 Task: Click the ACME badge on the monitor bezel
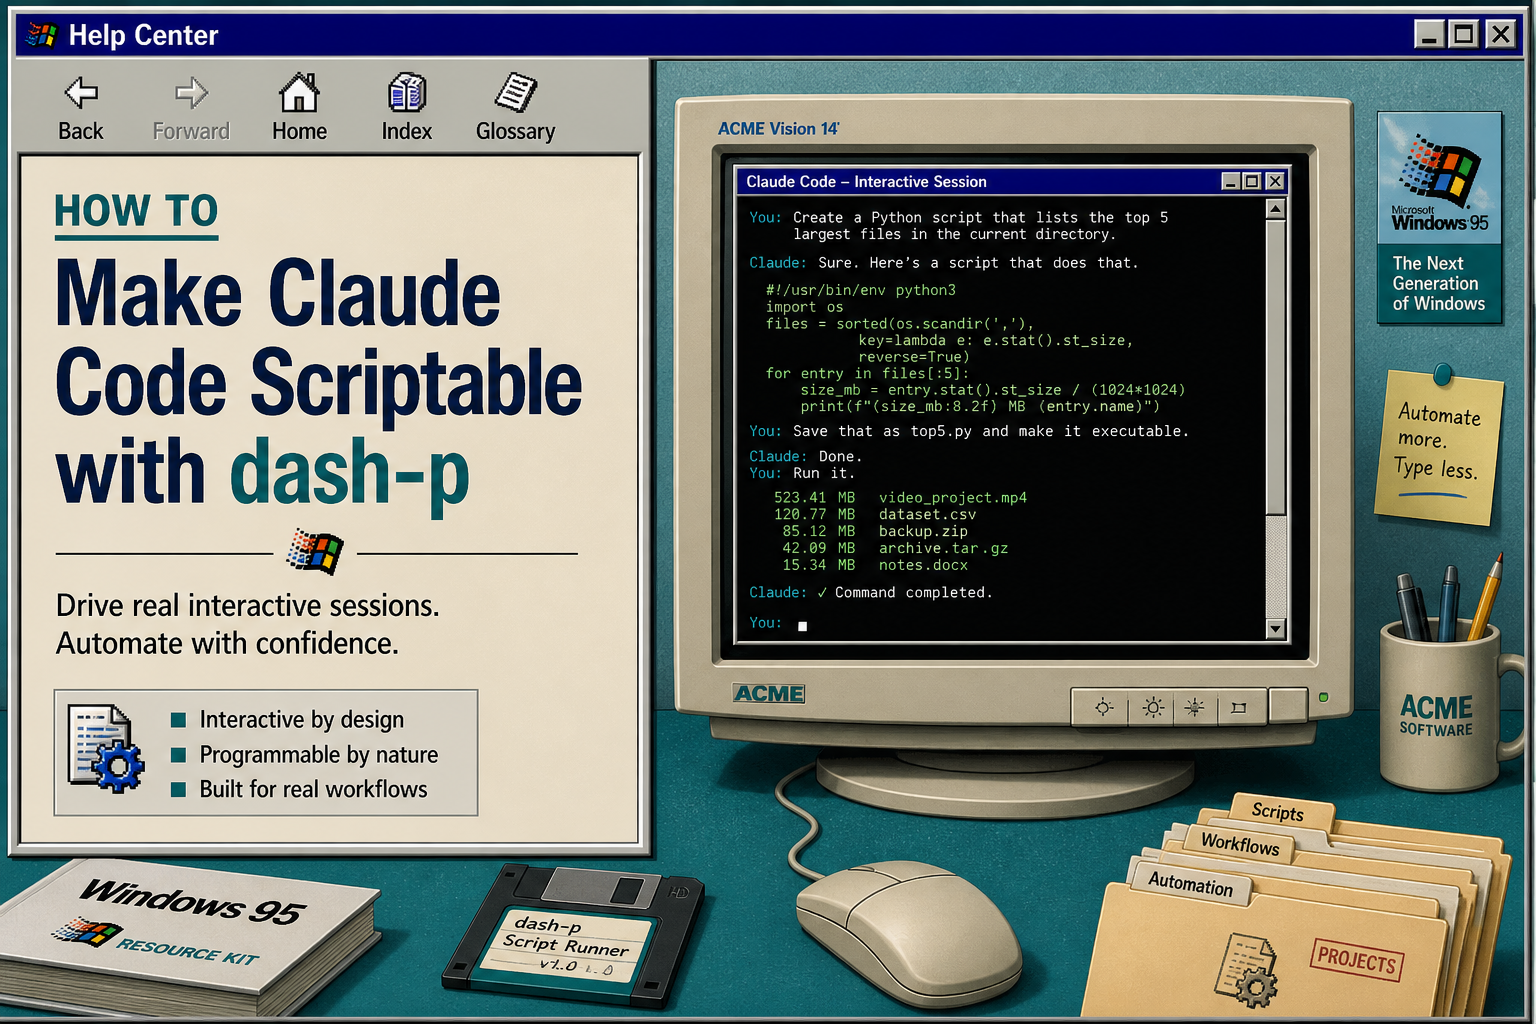[769, 694]
